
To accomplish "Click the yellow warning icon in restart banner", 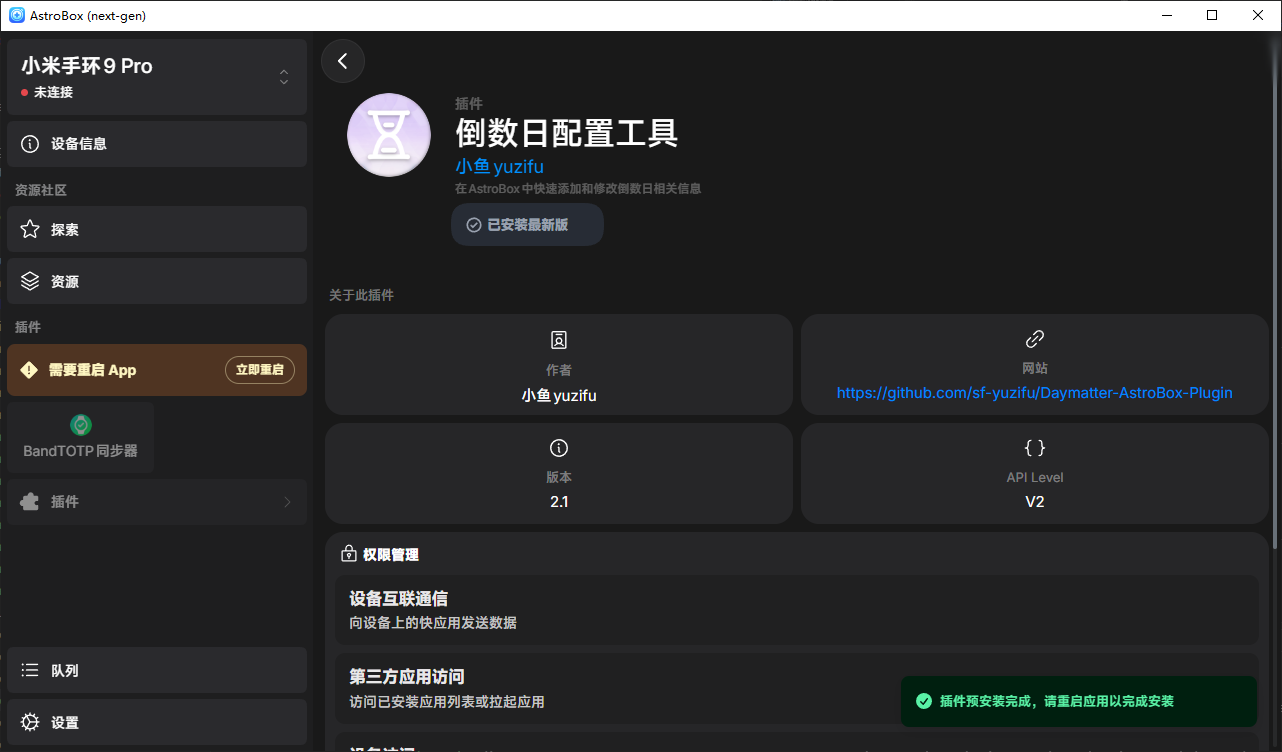I will click(x=29, y=370).
